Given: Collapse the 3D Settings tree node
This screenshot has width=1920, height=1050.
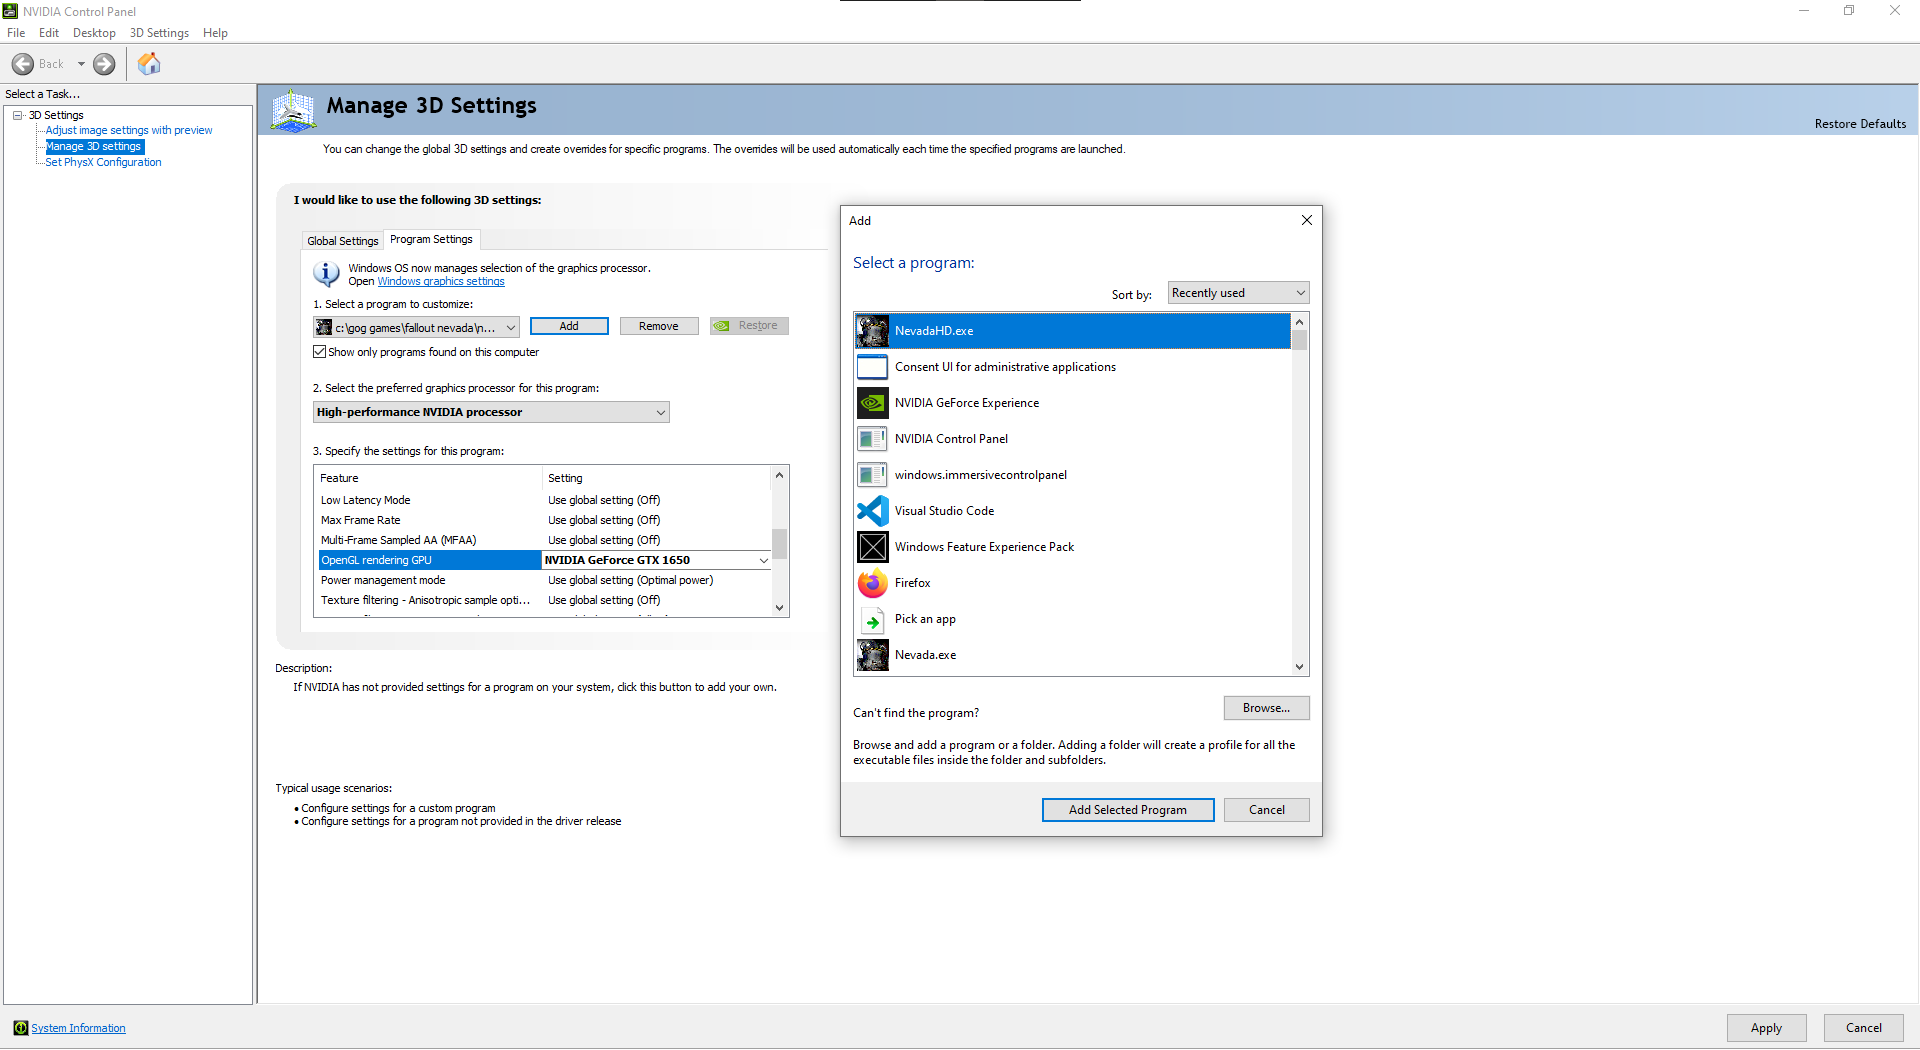Looking at the screenshot, I should (18, 115).
